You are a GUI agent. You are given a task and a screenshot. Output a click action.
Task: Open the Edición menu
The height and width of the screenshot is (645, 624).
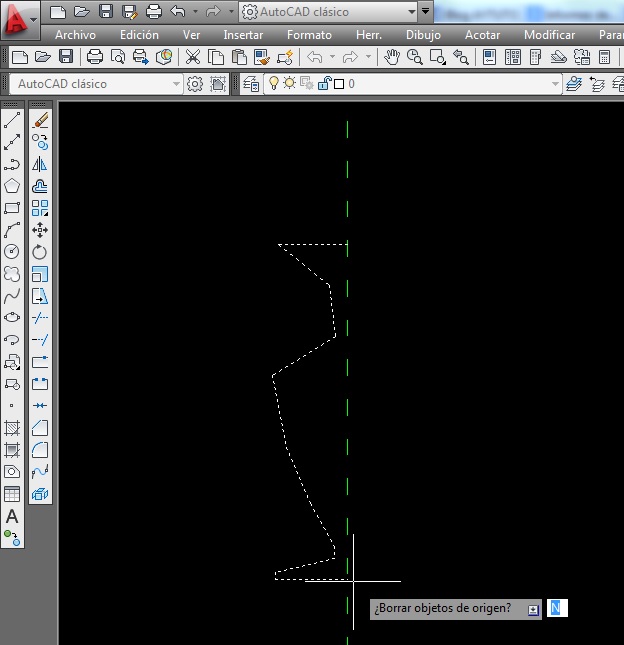click(139, 35)
